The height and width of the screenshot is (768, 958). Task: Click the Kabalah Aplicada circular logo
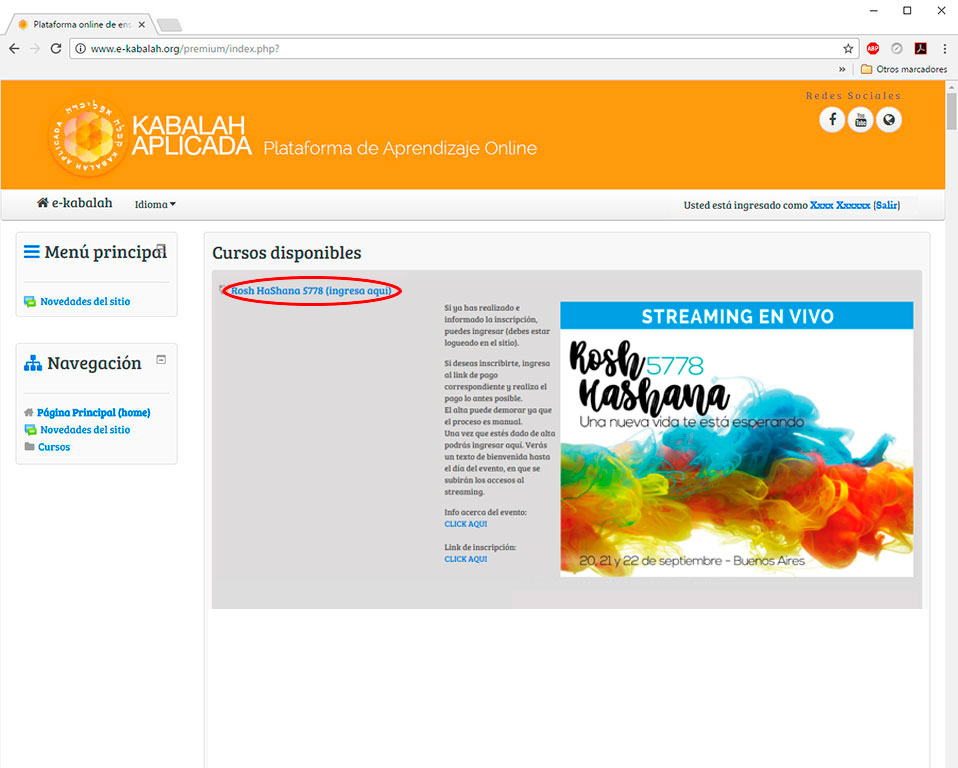(x=87, y=136)
